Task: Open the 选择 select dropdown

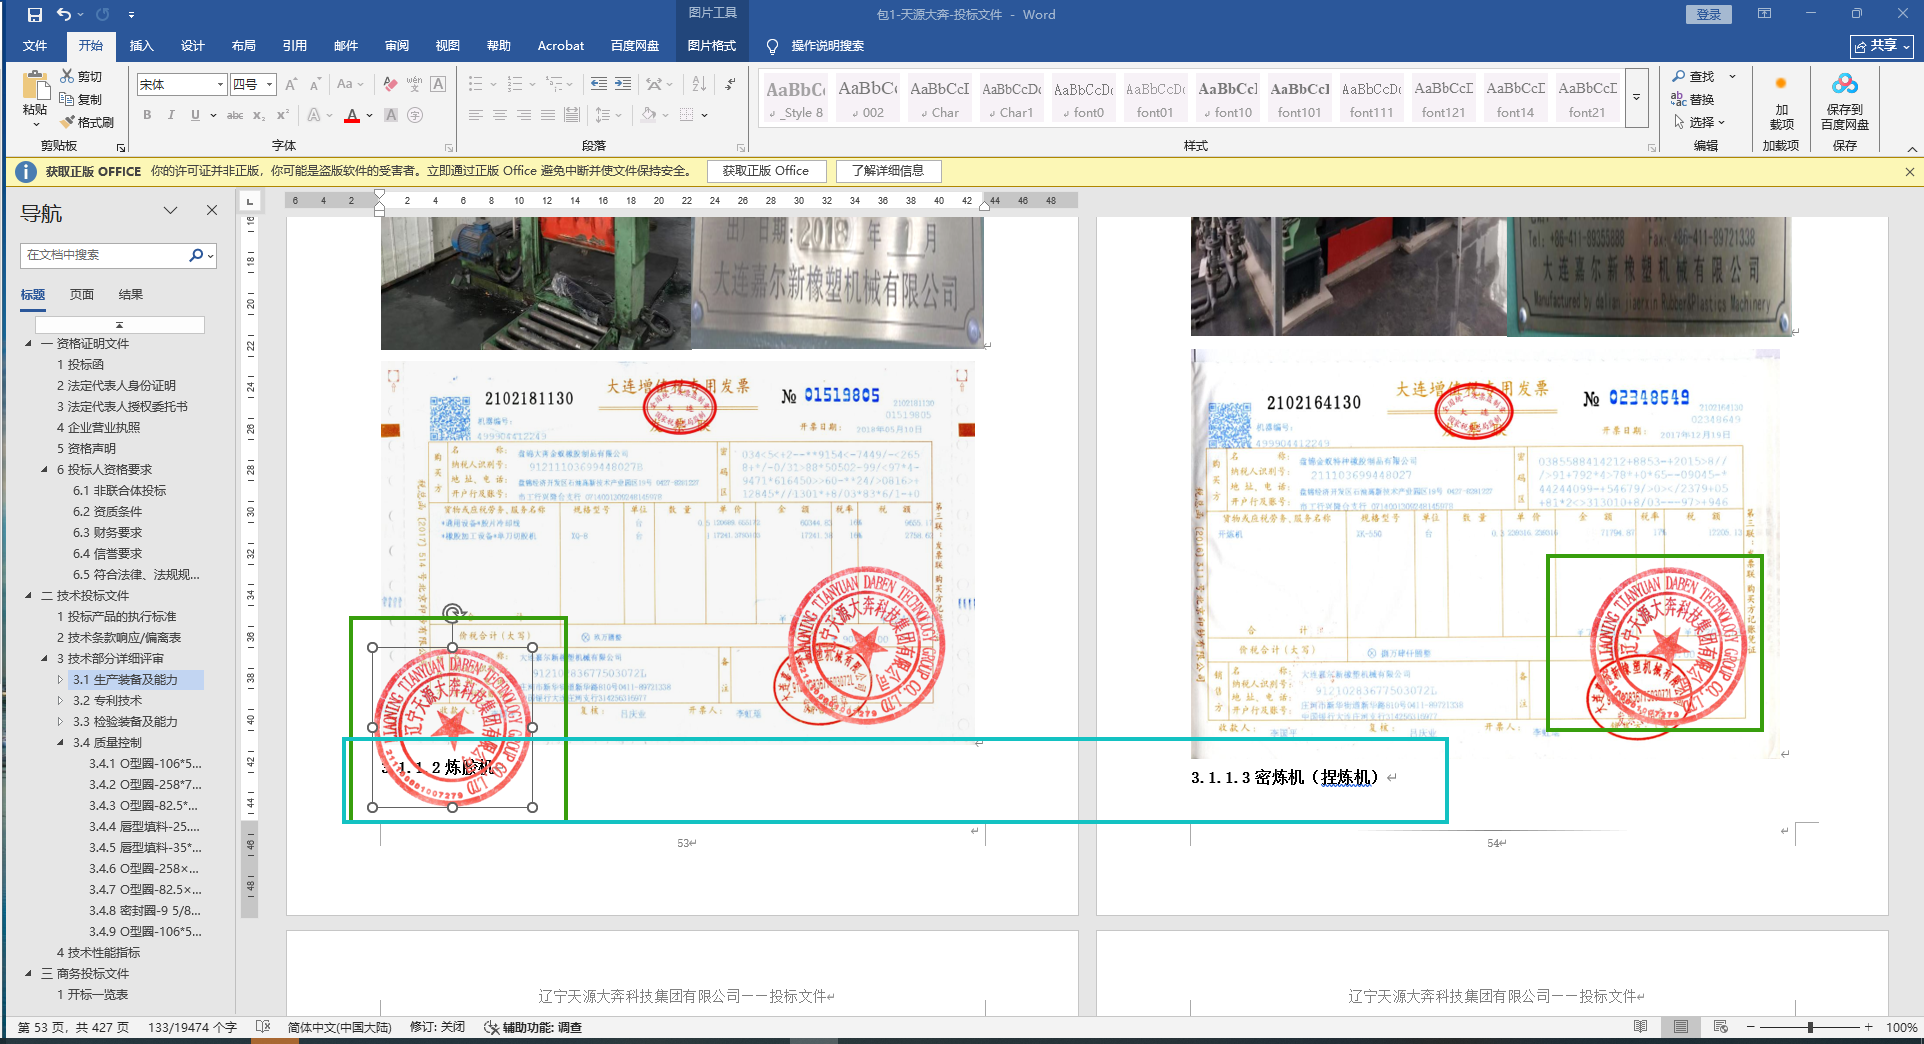Action: tap(1700, 122)
